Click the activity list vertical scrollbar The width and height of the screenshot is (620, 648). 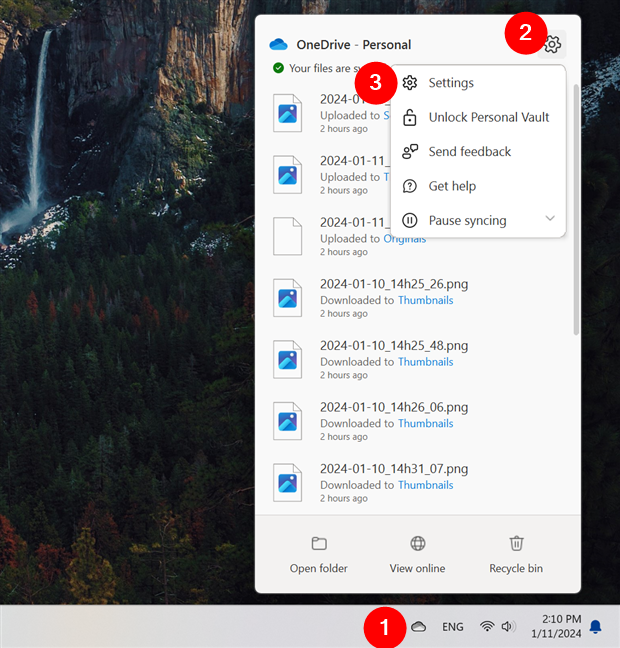click(x=576, y=210)
